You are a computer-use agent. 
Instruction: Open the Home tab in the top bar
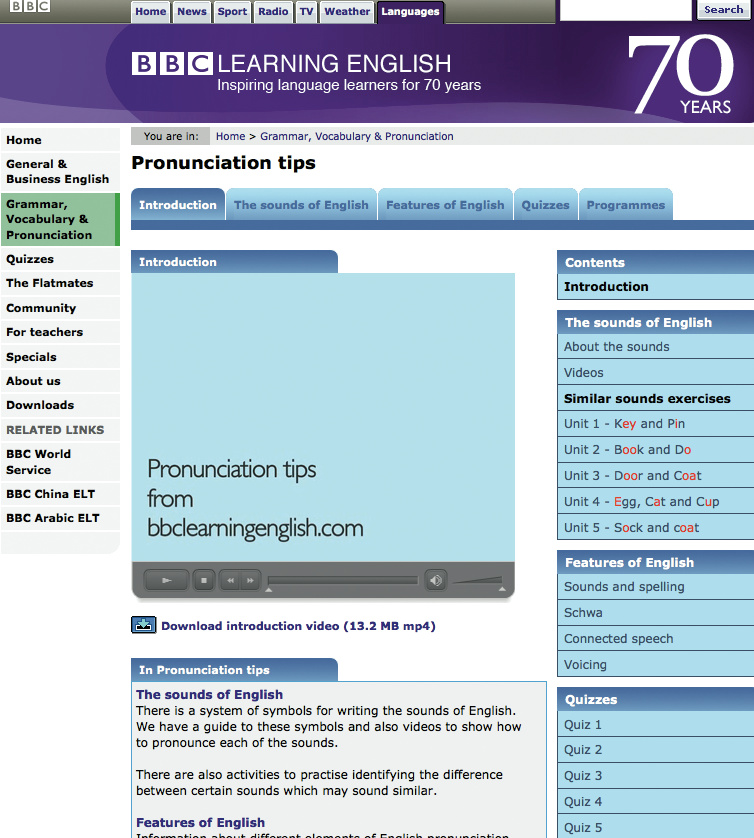coord(151,12)
